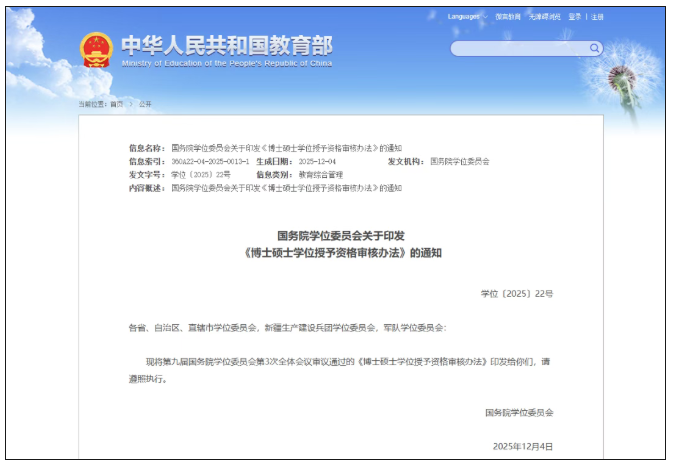Image resolution: width=678 pixels, height=467 pixels.
Task: Open the 无障碍浏览 accessibility link
Action: click(x=545, y=17)
